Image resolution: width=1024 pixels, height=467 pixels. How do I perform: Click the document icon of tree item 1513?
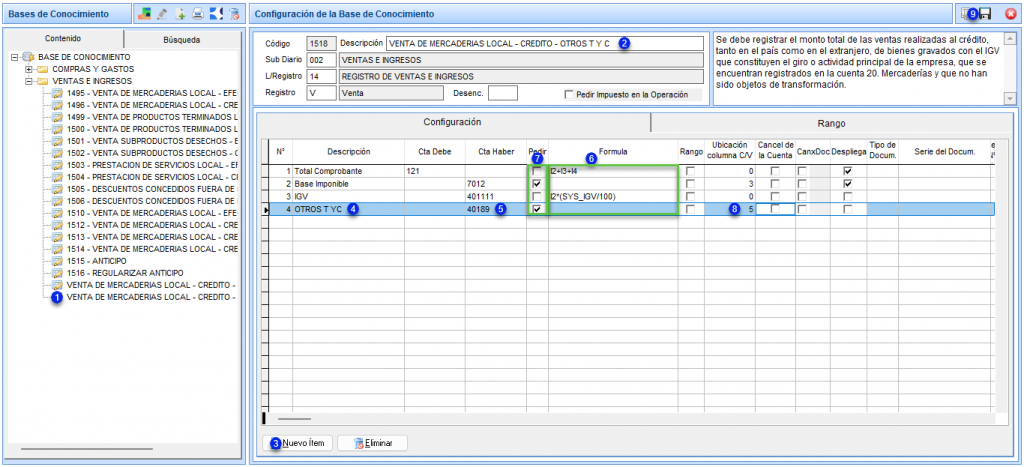tap(57, 237)
